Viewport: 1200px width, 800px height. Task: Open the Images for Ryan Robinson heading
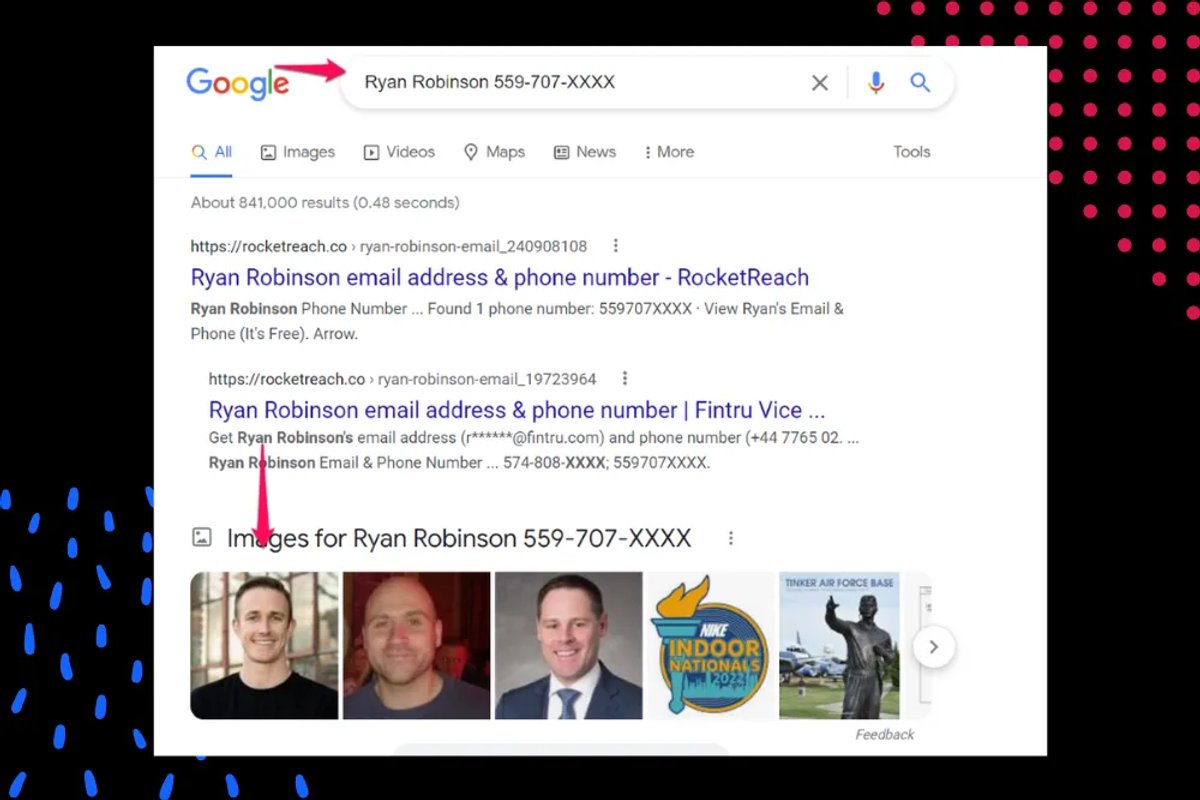click(459, 538)
